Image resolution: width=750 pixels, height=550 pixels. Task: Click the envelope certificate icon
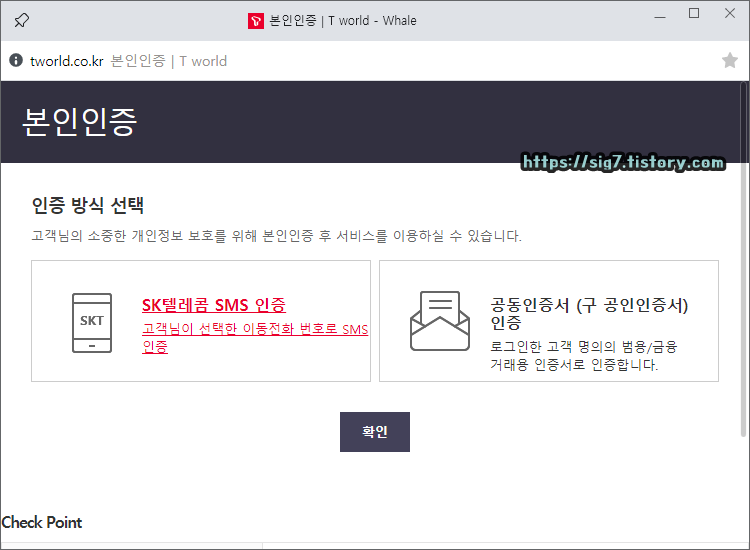tap(440, 321)
